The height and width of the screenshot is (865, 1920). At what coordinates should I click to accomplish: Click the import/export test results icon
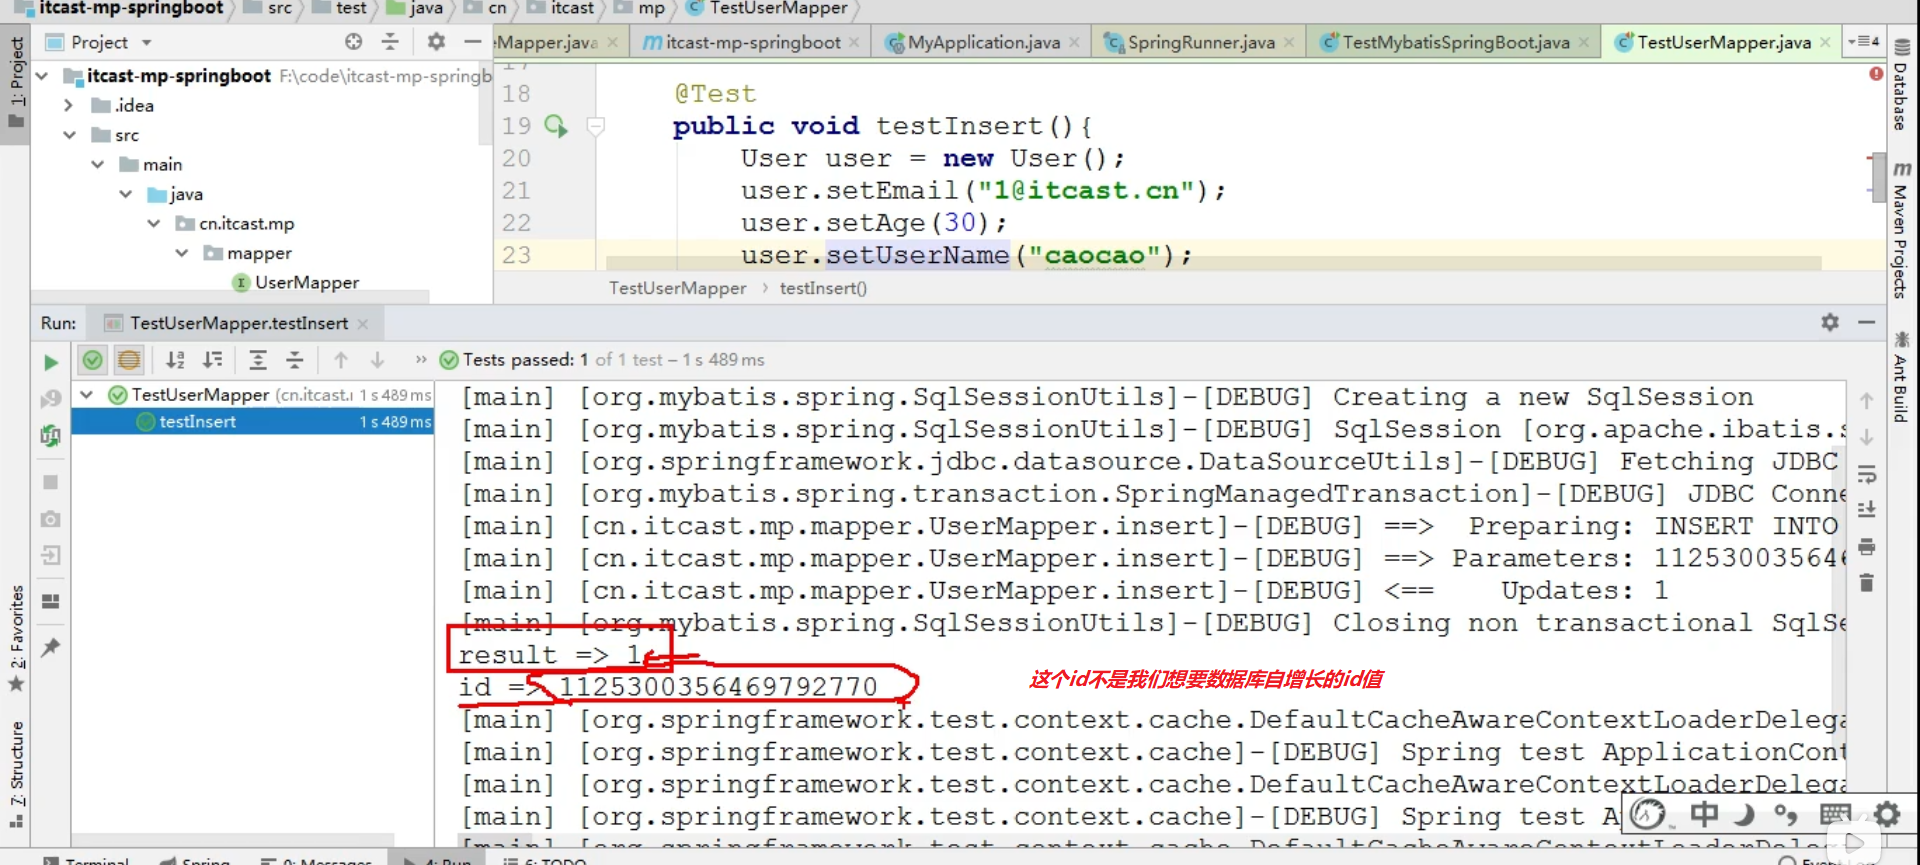51,555
